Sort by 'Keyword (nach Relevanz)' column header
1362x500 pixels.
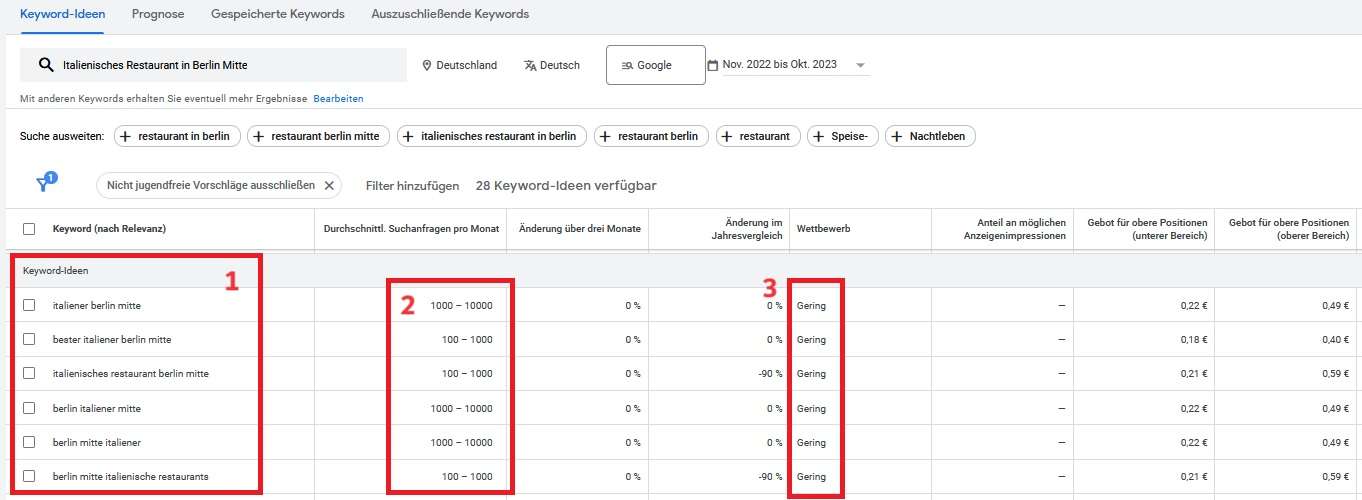(109, 229)
